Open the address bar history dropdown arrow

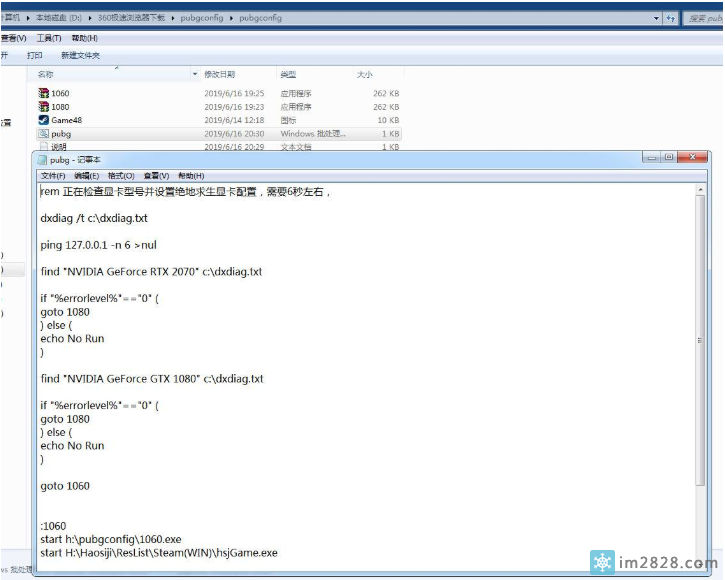click(x=656, y=18)
